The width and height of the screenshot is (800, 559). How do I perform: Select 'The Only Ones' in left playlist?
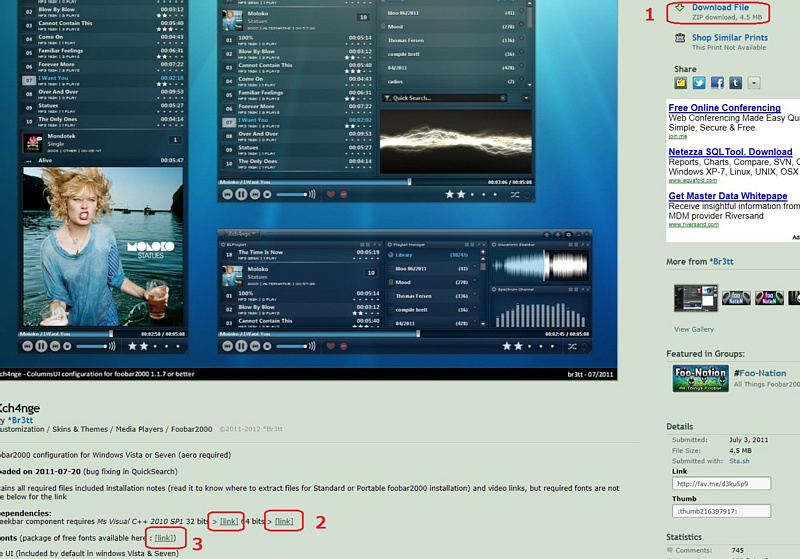point(103,121)
